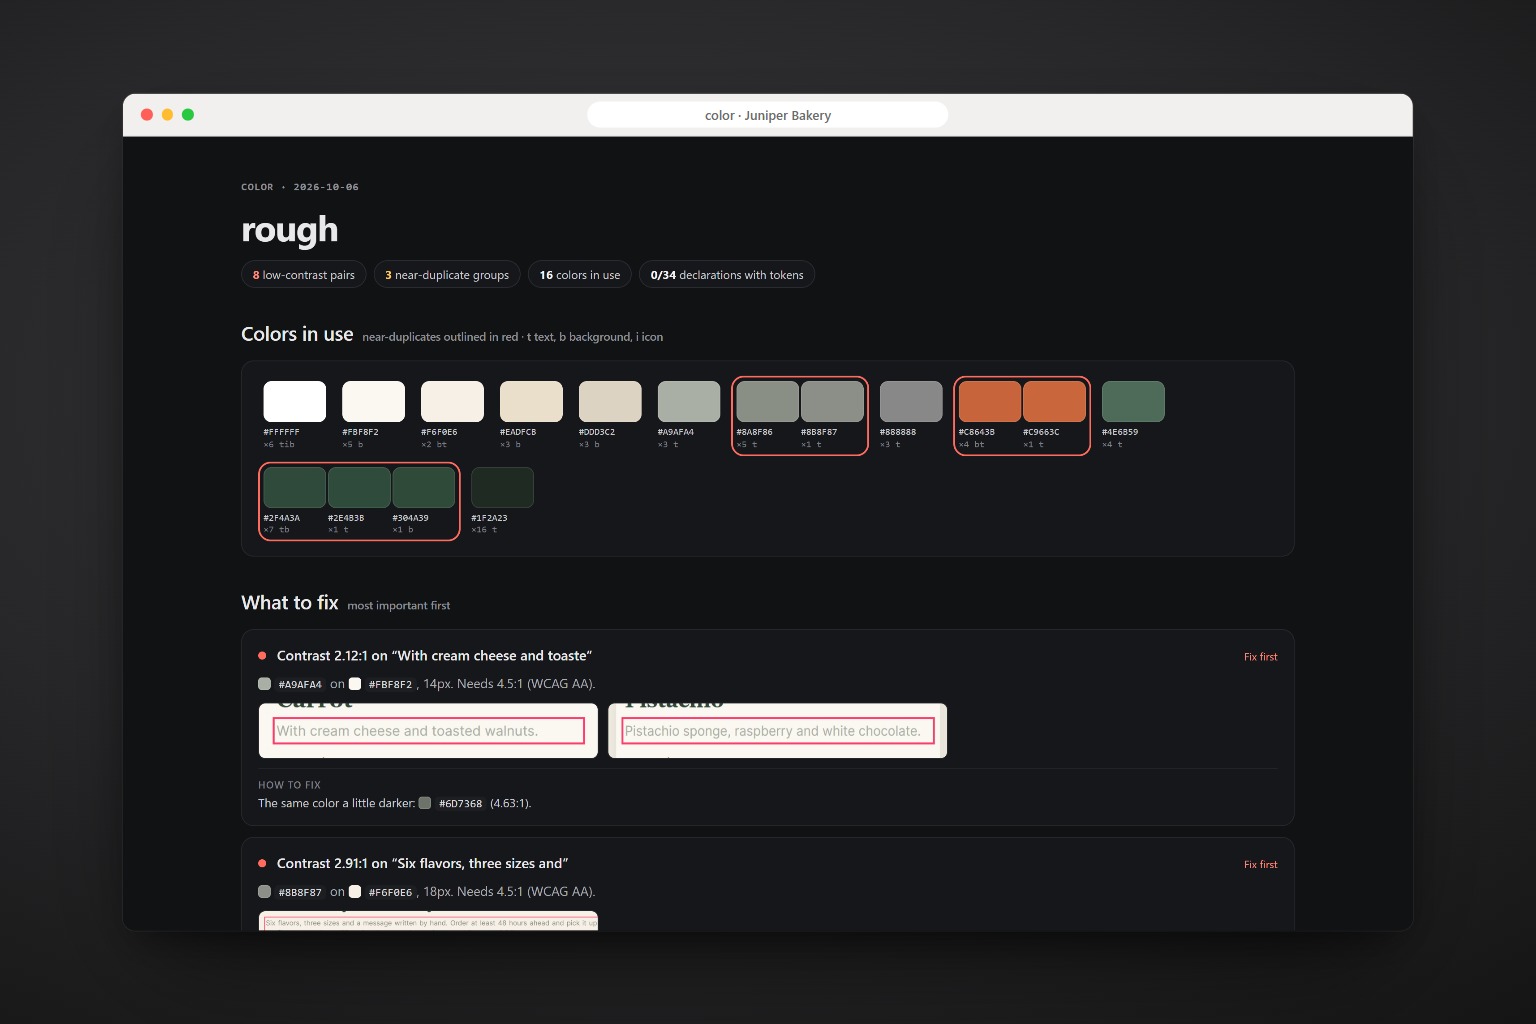
Task: Open the "Contrast 2.91:1" issue title
Action: (423, 864)
